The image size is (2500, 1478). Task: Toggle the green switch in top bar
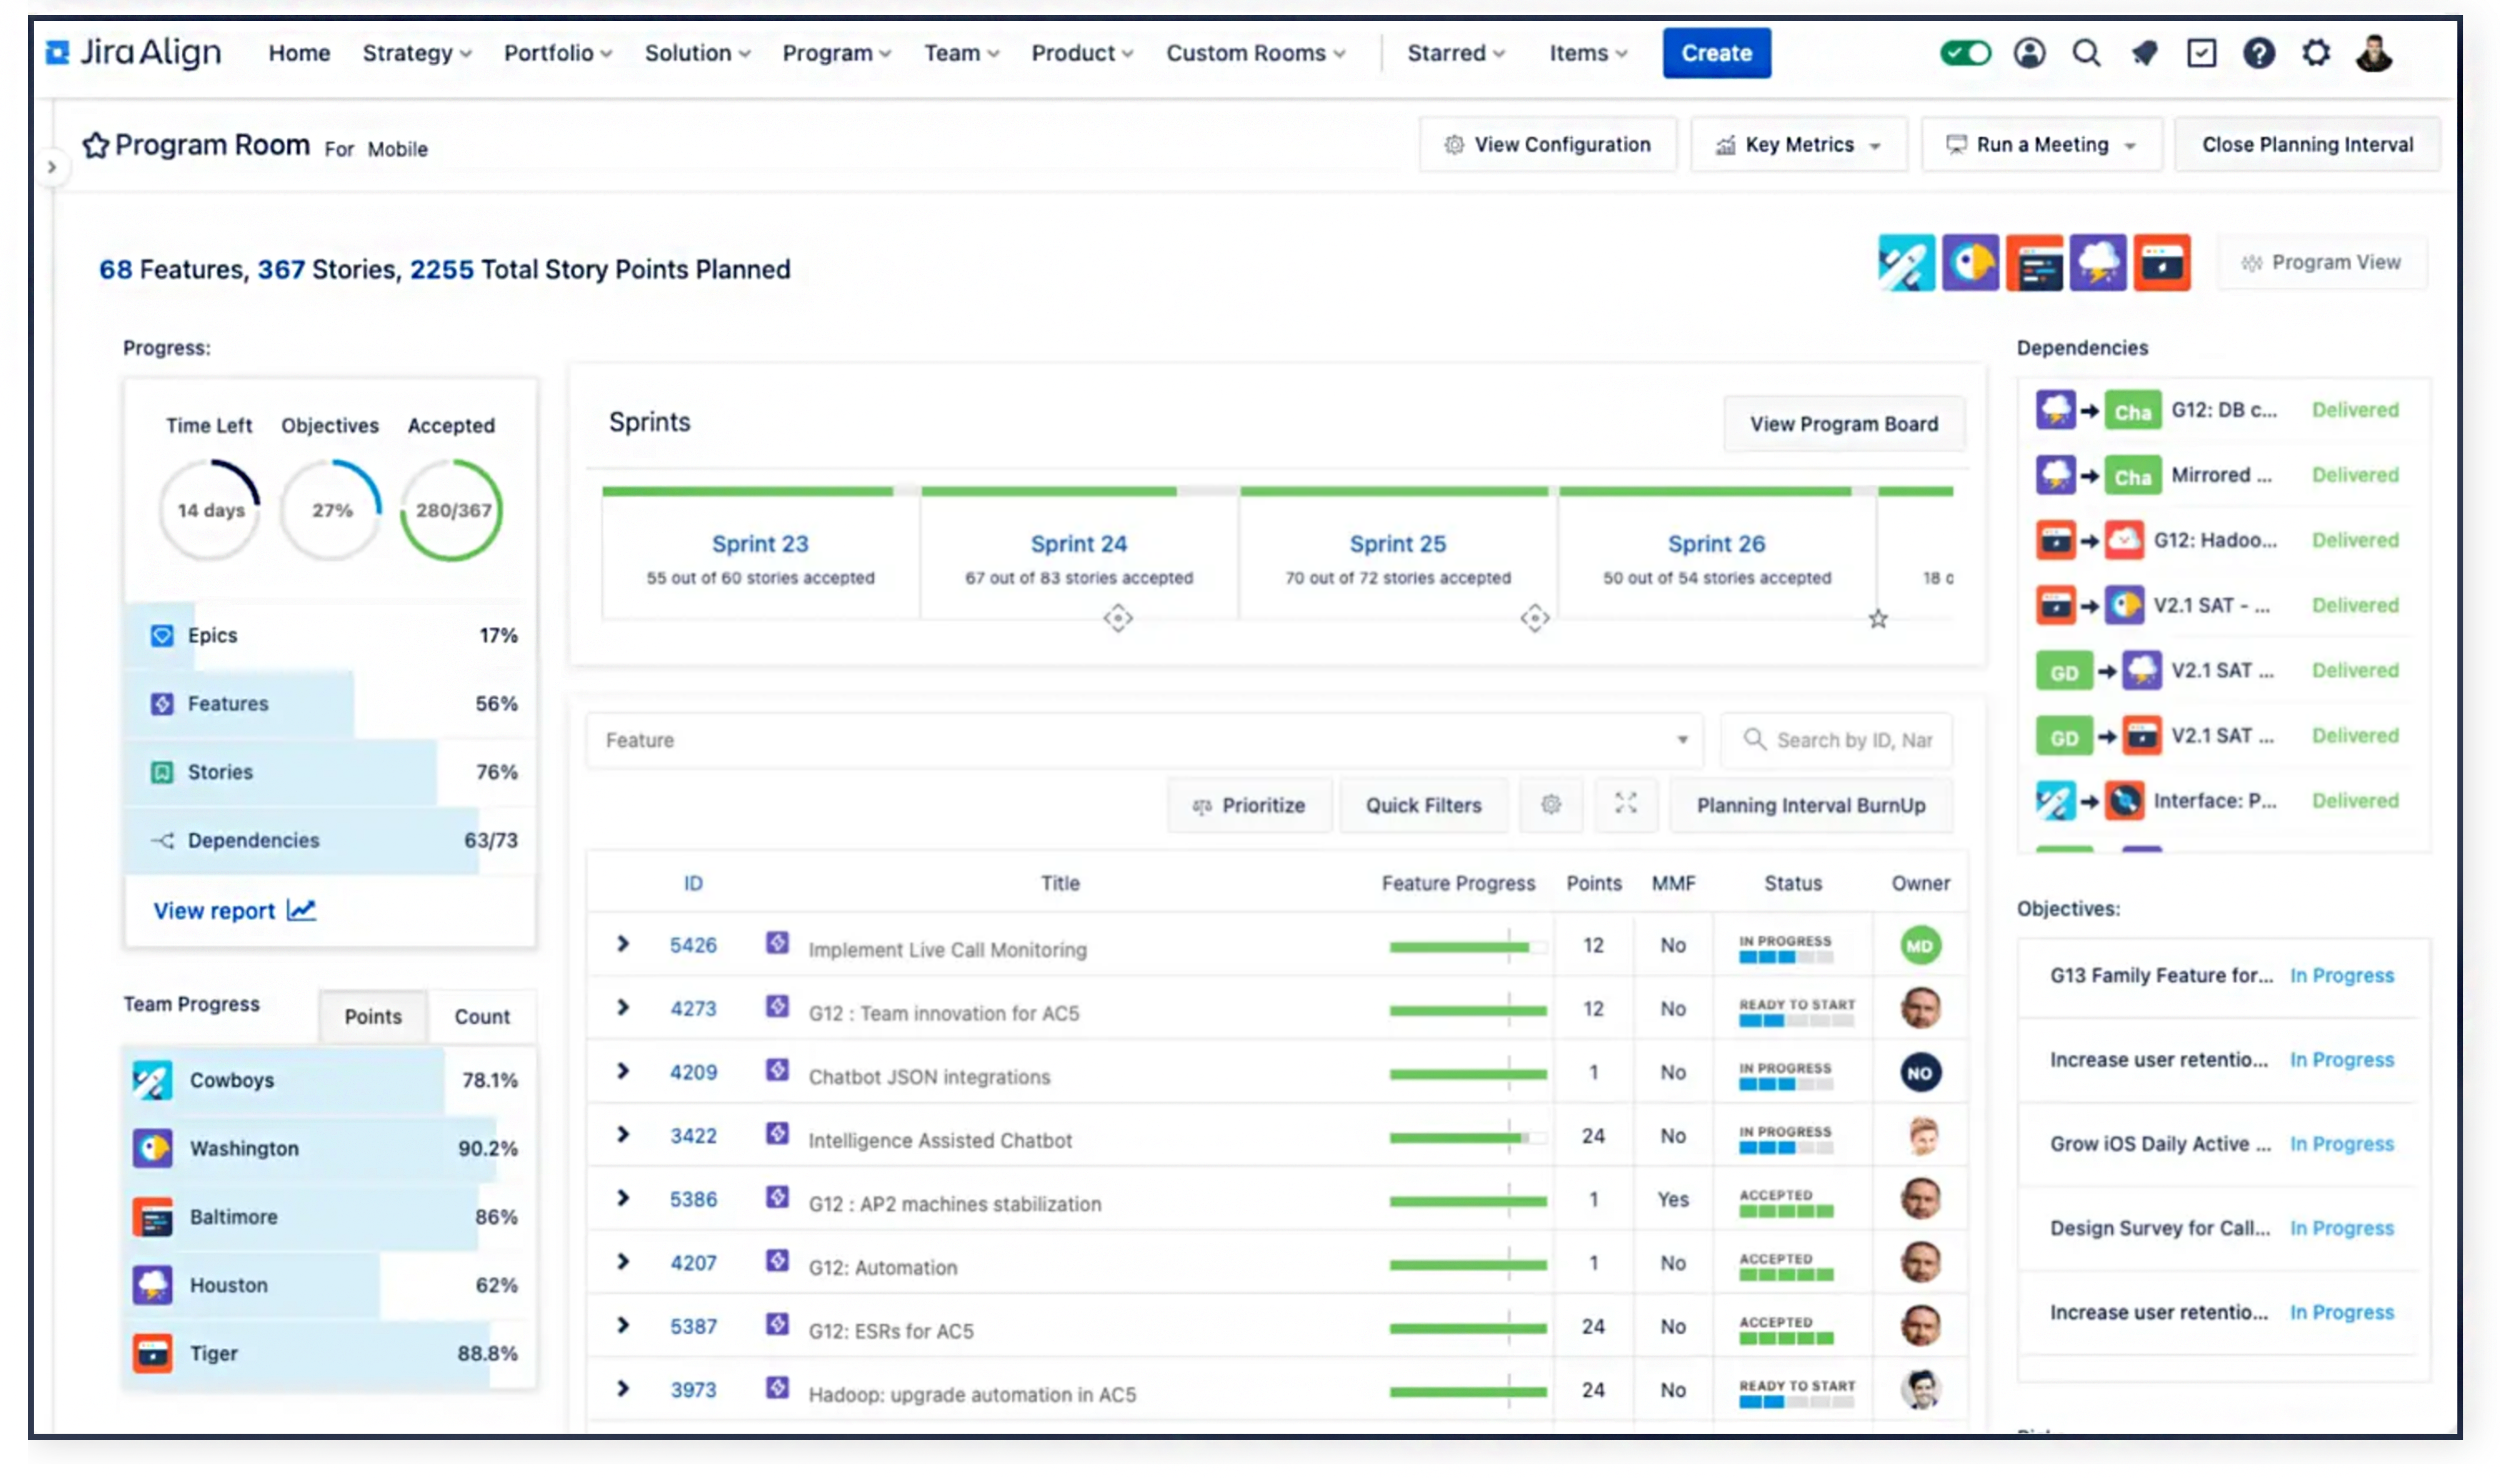click(x=1964, y=53)
